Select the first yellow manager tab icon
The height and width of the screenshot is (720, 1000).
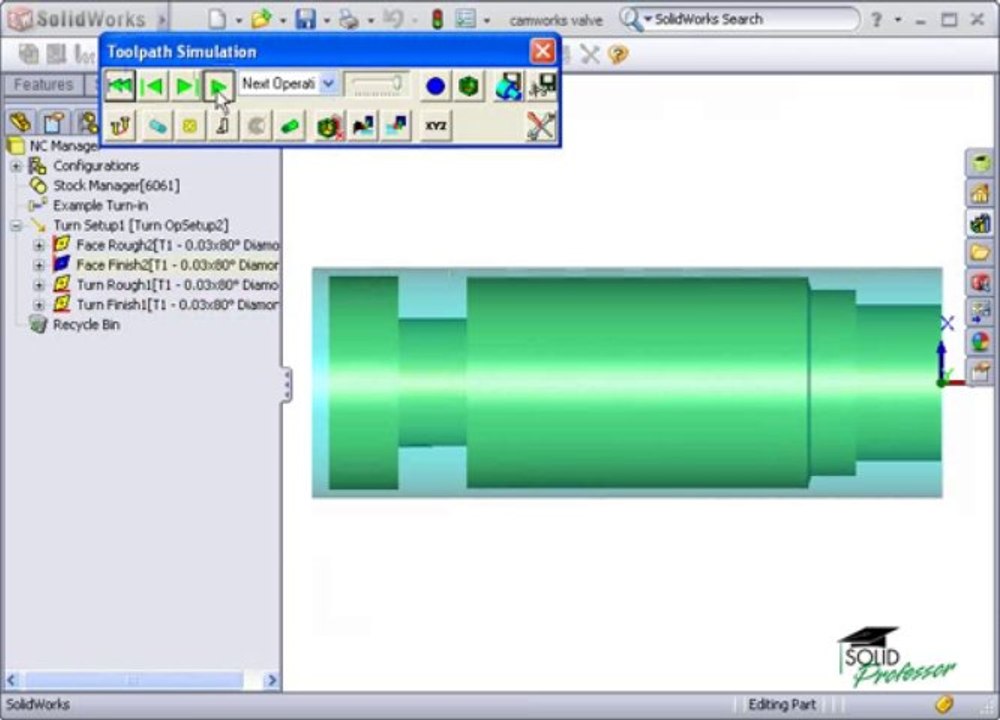(x=21, y=122)
